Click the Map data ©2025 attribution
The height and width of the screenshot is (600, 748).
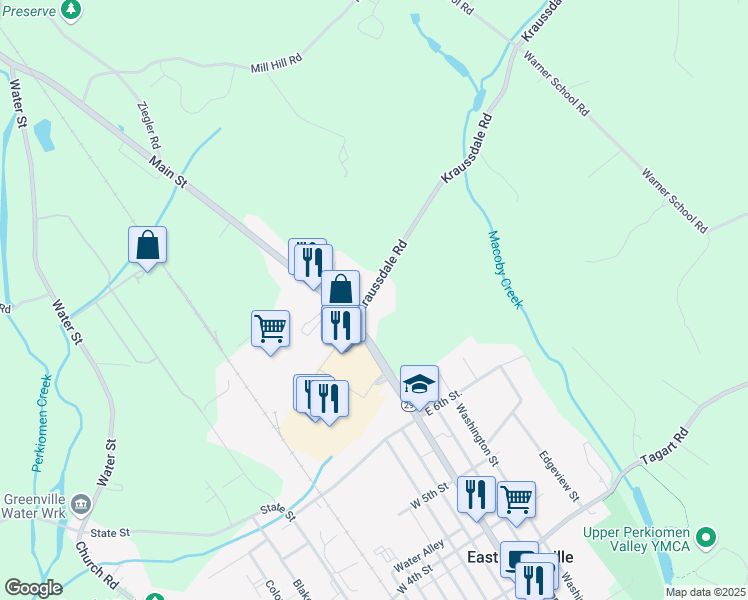point(706,593)
